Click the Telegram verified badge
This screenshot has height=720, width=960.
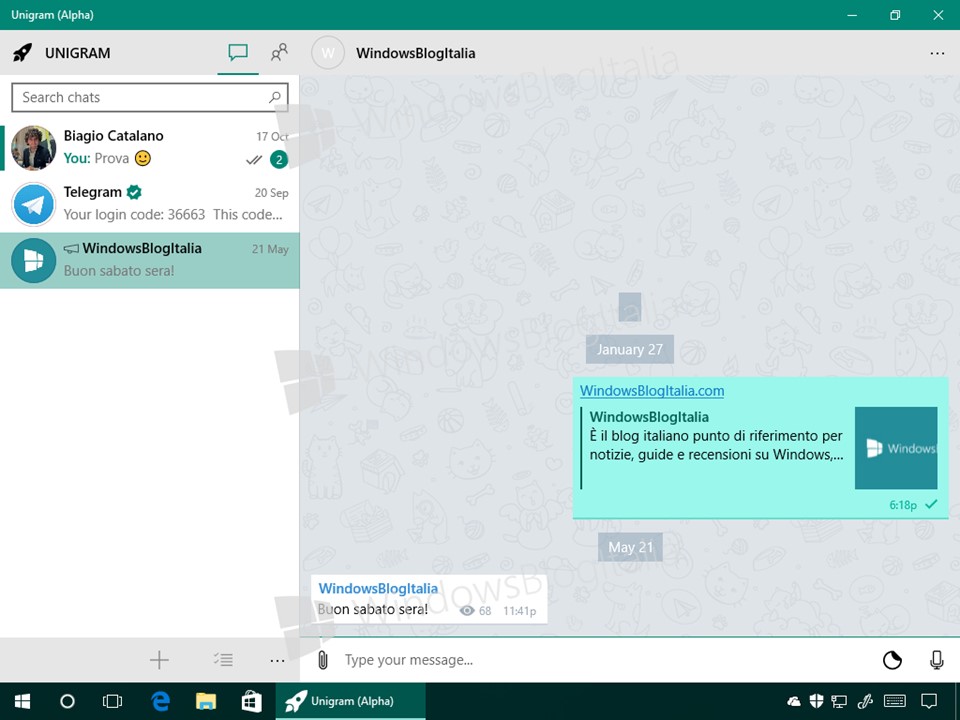coord(134,192)
